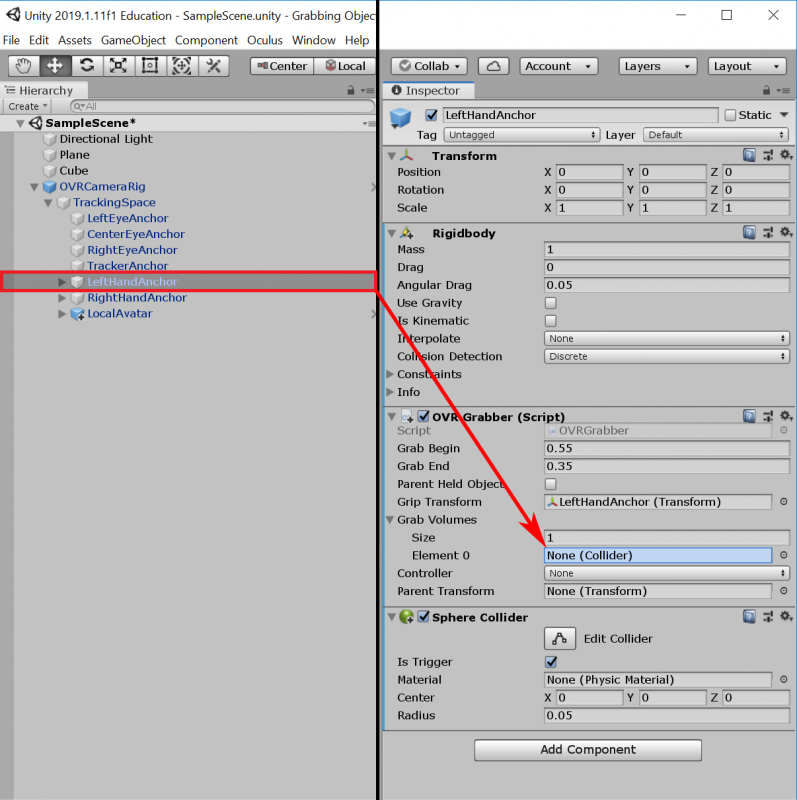Viewport: 797px width, 800px height.
Task: Open the Layers dropdown button
Action: click(658, 66)
